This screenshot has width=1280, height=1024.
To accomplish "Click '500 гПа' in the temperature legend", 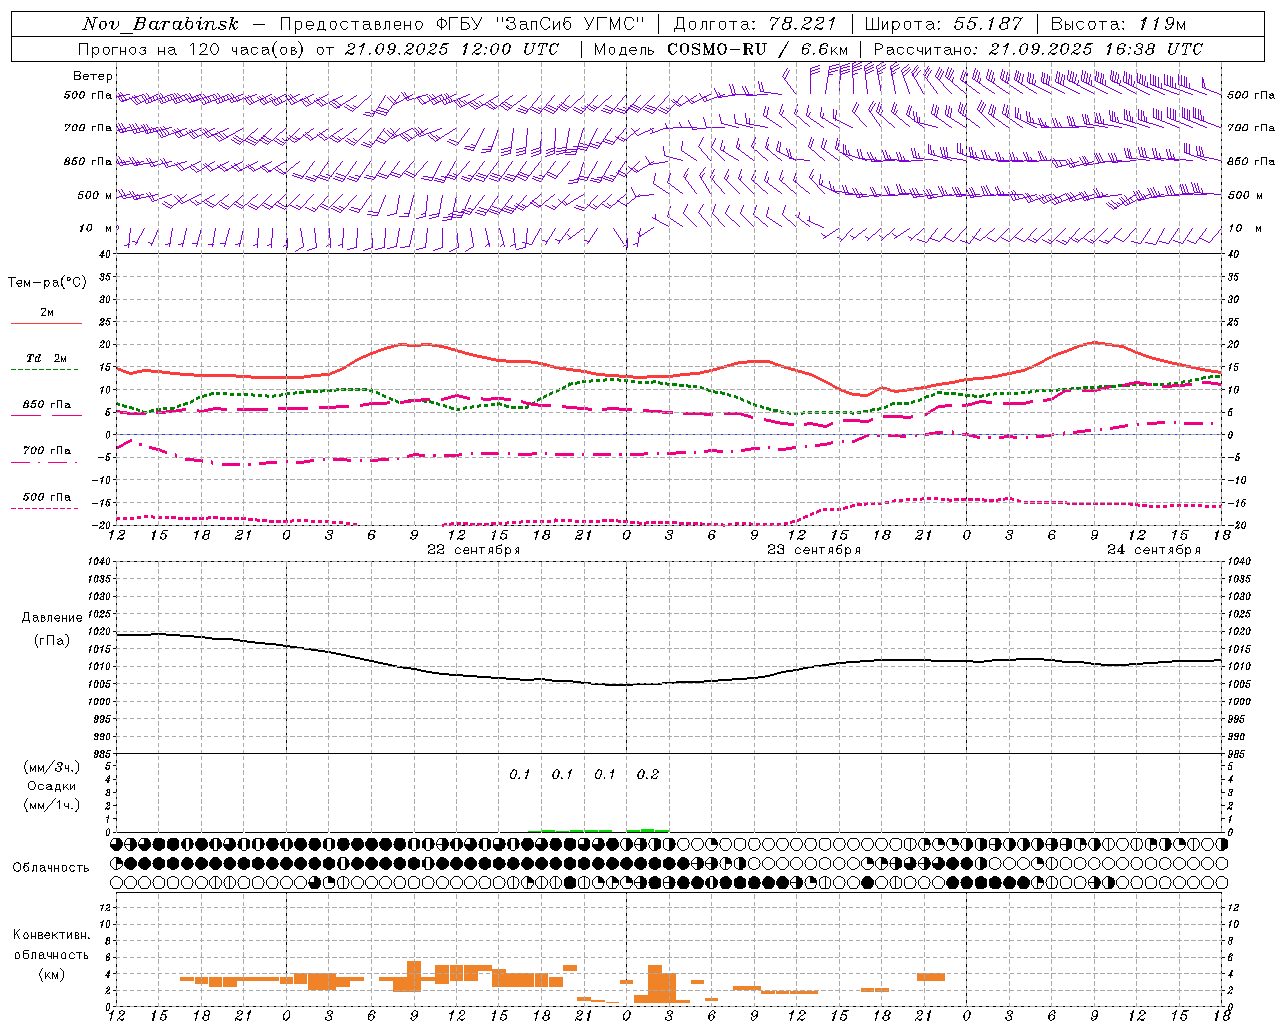I will pyautogui.click(x=47, y=497).
